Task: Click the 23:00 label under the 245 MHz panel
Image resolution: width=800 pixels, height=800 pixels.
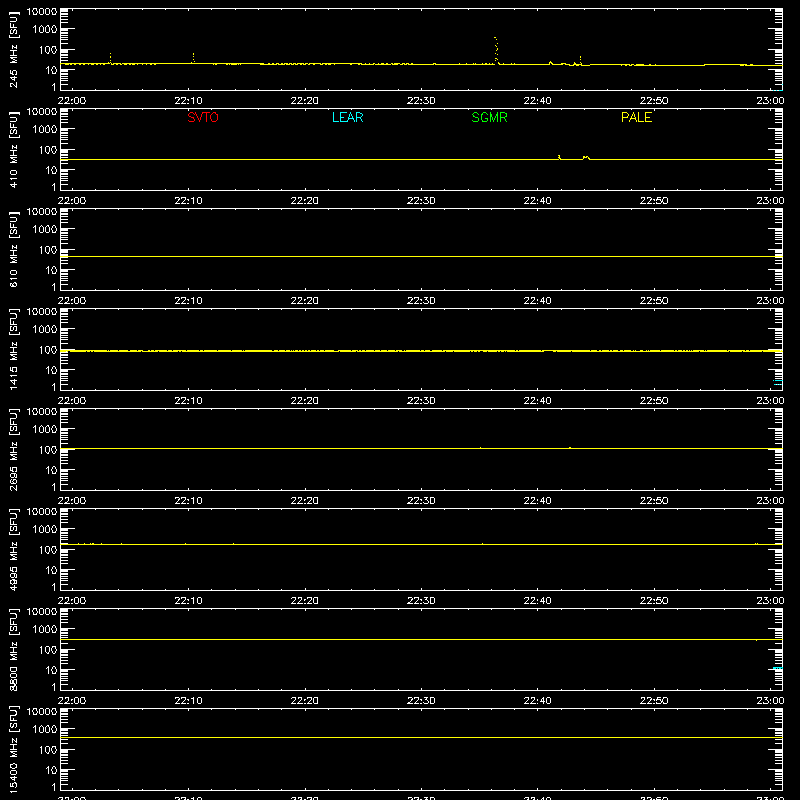Action: point(770,101)
